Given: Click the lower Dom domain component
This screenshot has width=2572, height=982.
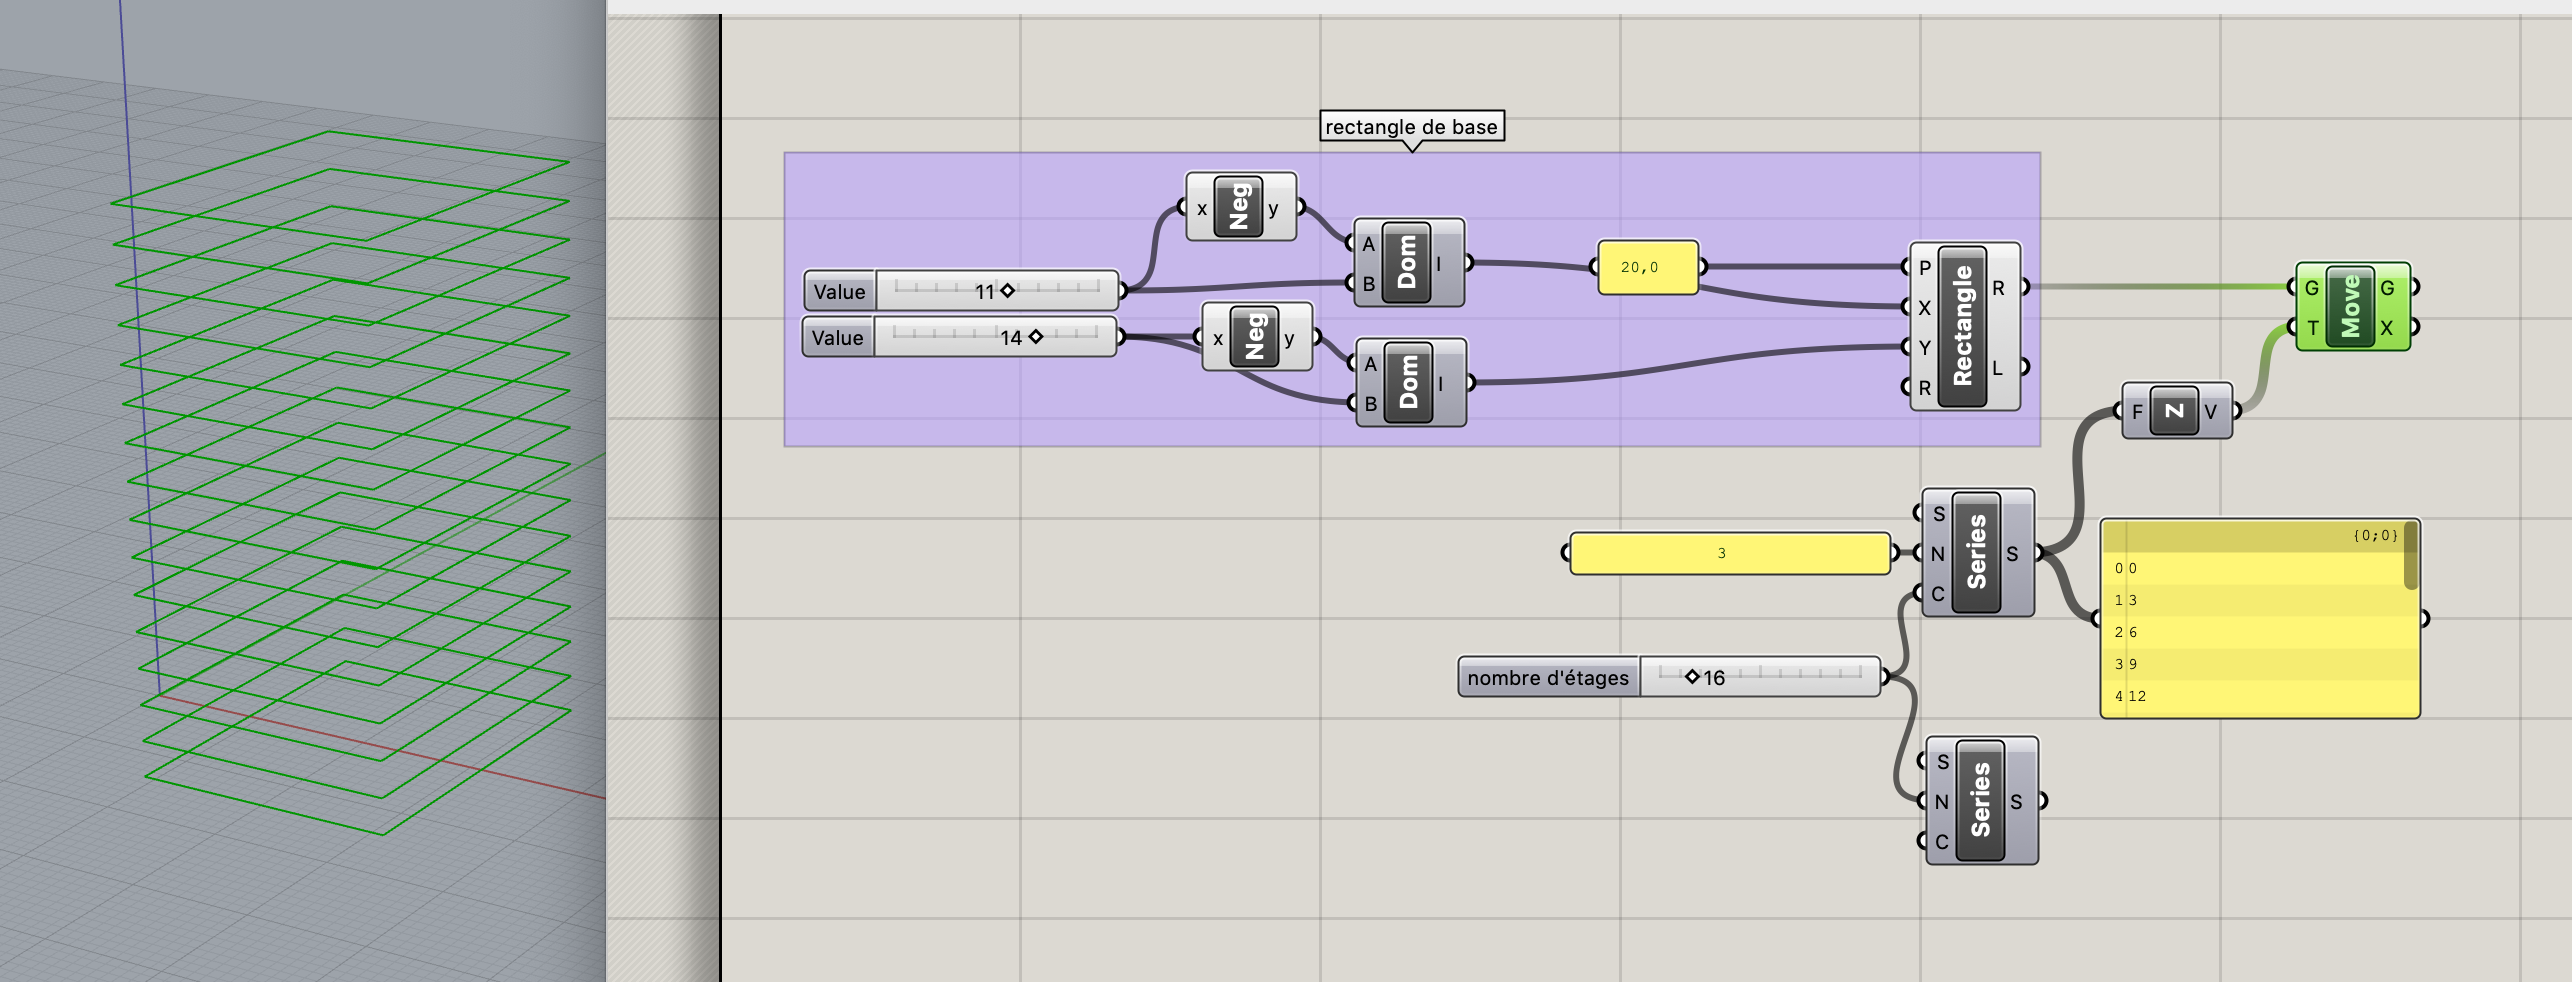Looking at the screenshot, I should (x=1408, y=383).
